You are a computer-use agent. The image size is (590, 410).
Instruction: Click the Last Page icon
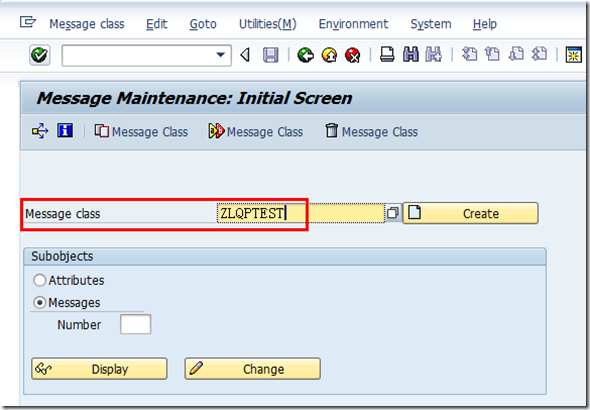click(539, 54)
